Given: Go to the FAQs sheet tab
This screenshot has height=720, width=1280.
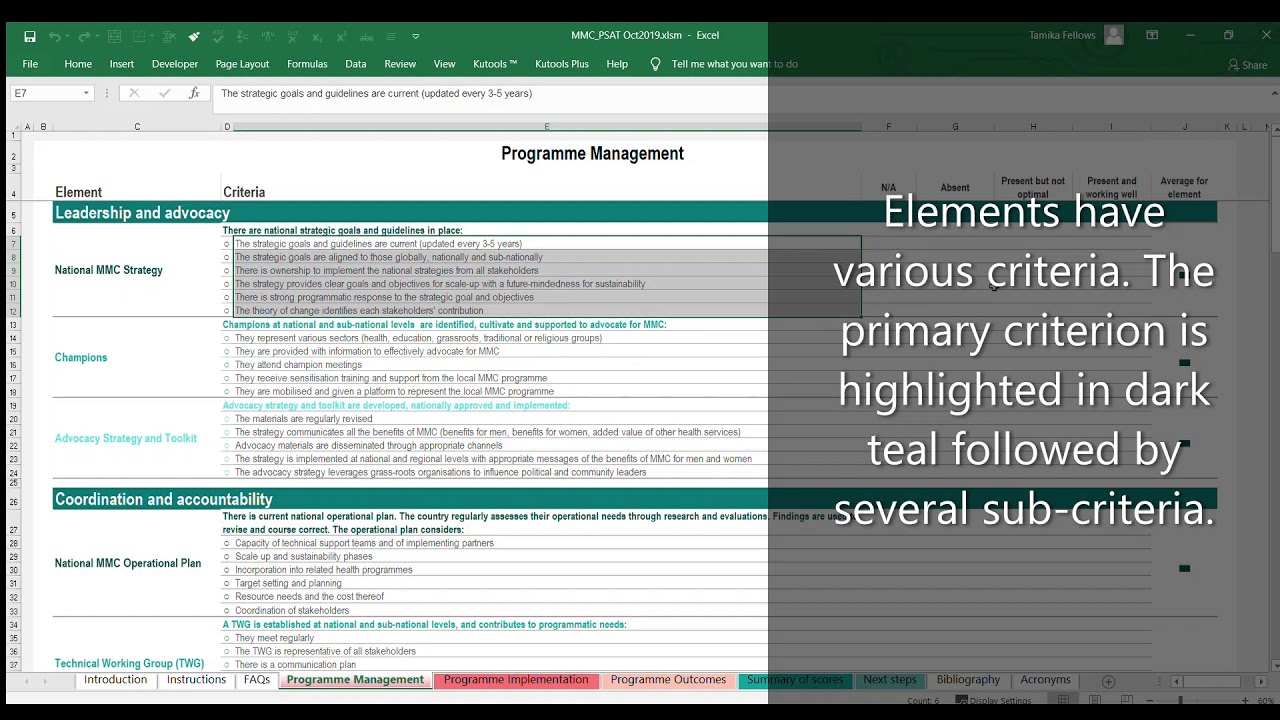Looking at the screenshot, I should (x=257, y=680).
